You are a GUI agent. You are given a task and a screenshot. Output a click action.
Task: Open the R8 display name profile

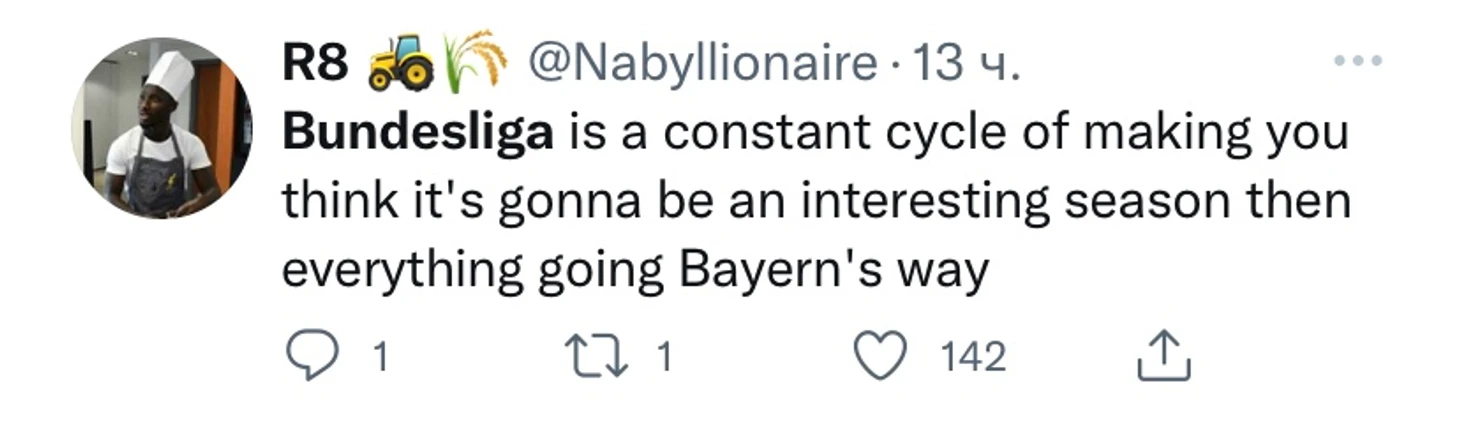[315, 66]
